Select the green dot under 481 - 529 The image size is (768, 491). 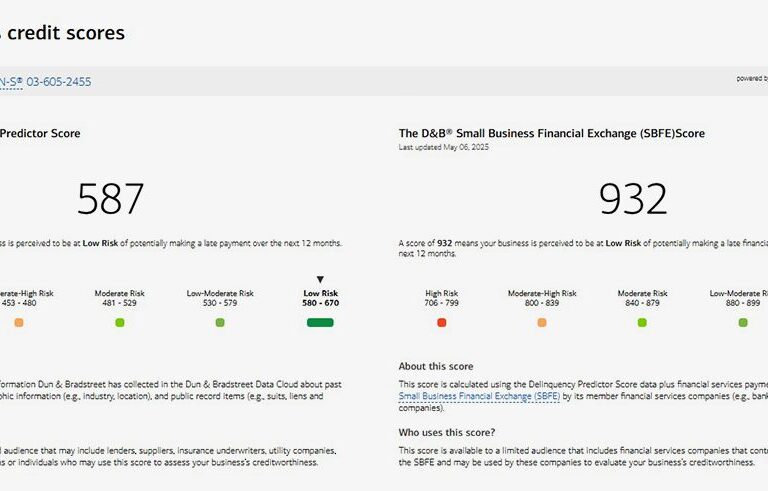pos(120,322)
